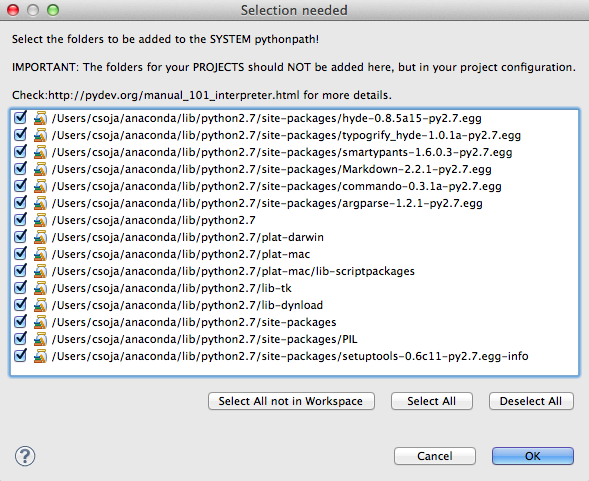The width and height of the screenshot is (589, 481).
Task: Click library icon beside hyde-0.8.5a15 egg
Action: click(x=40, y=118)
